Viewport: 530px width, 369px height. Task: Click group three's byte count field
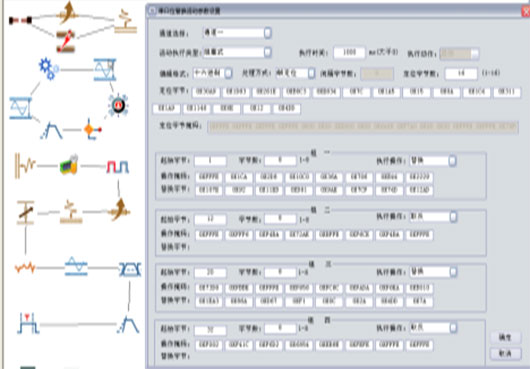coord(280,272)
